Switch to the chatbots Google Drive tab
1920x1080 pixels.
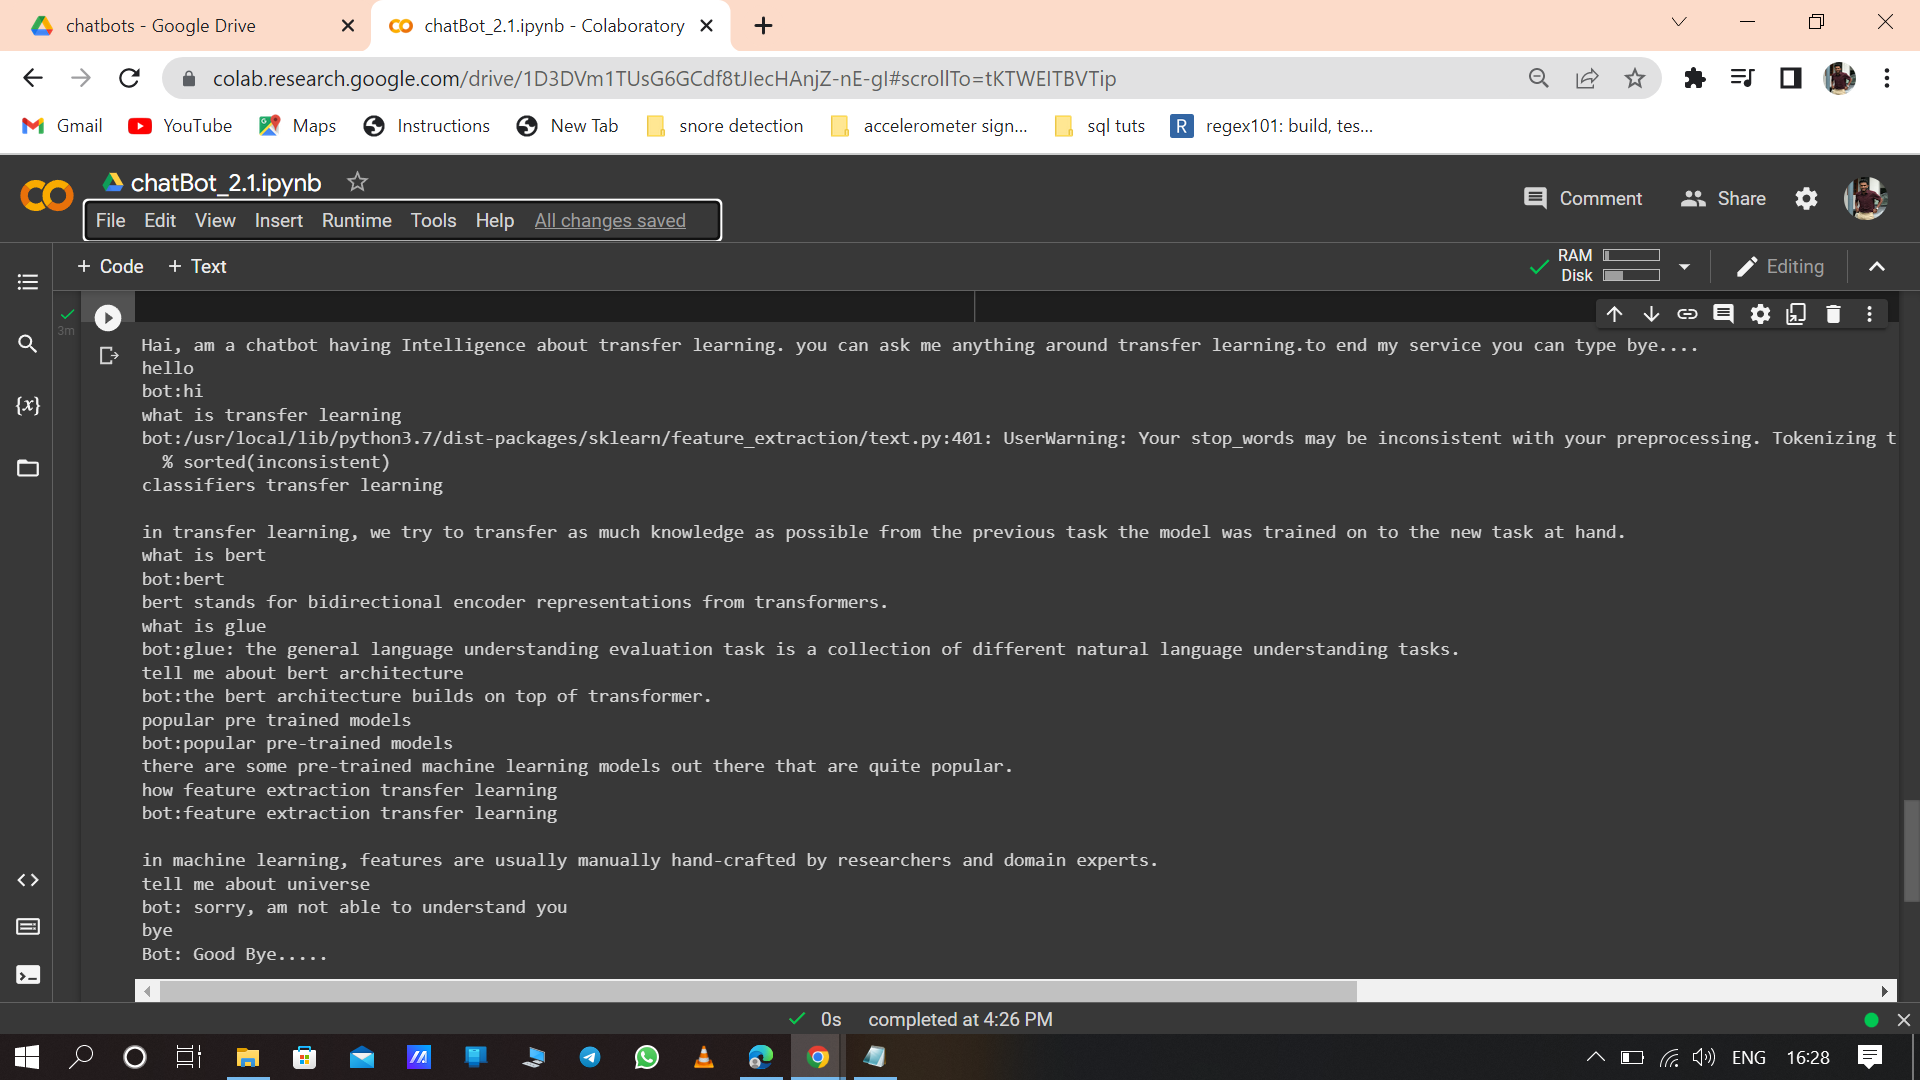click(x=160, y=25)
